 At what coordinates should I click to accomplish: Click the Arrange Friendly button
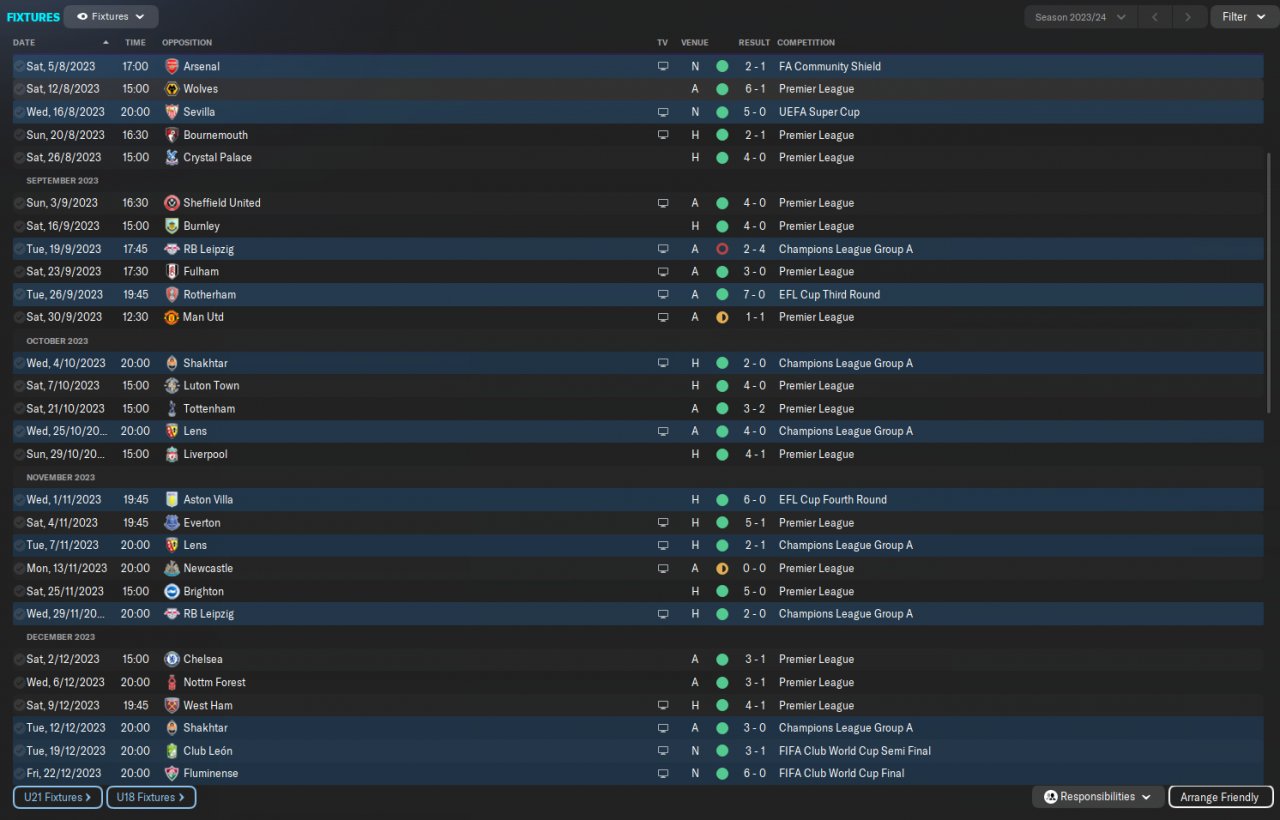click(1219, 797)
